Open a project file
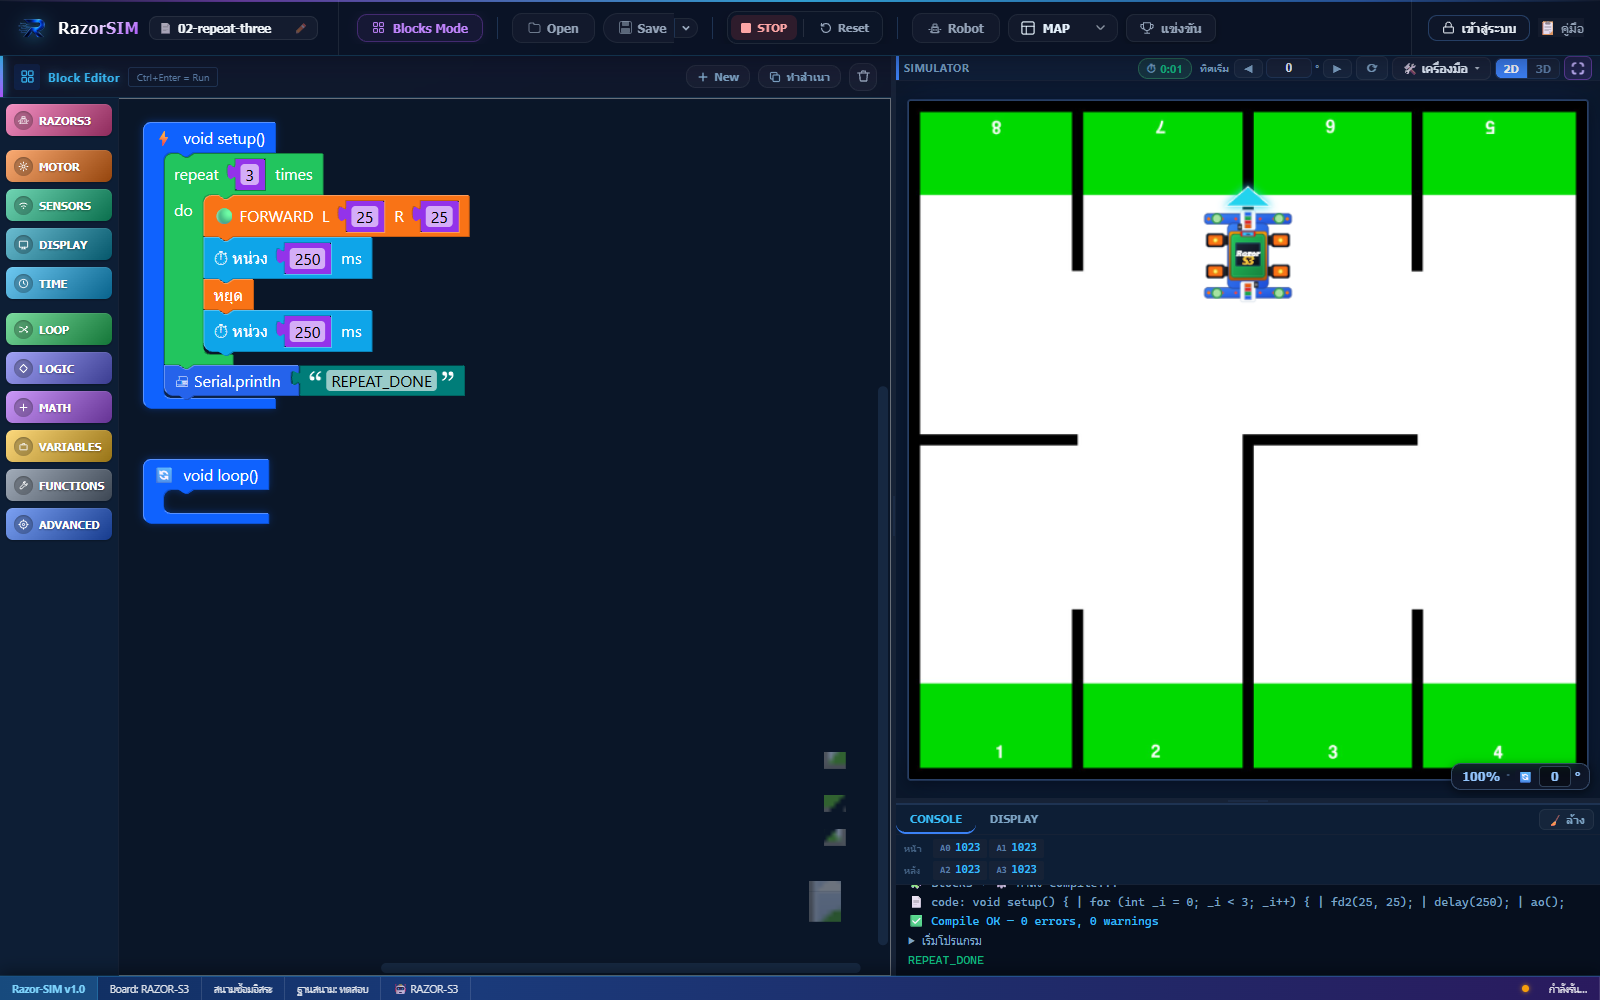Screen dimensions: 1600x1000 coord(553,28)
